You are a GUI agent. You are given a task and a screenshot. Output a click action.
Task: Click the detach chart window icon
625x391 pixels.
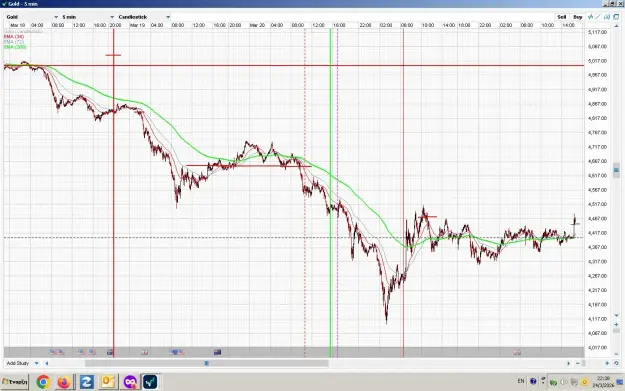pos(616,17)
